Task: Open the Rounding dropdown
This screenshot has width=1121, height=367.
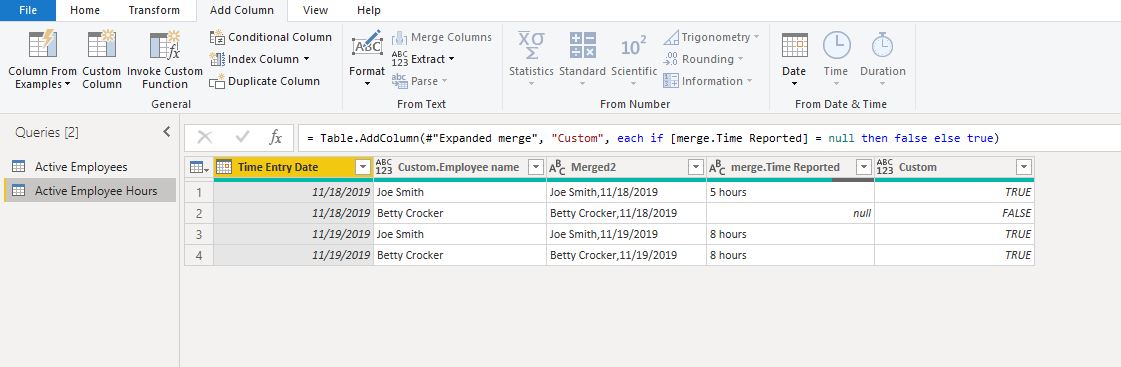Action: [703, 59]
